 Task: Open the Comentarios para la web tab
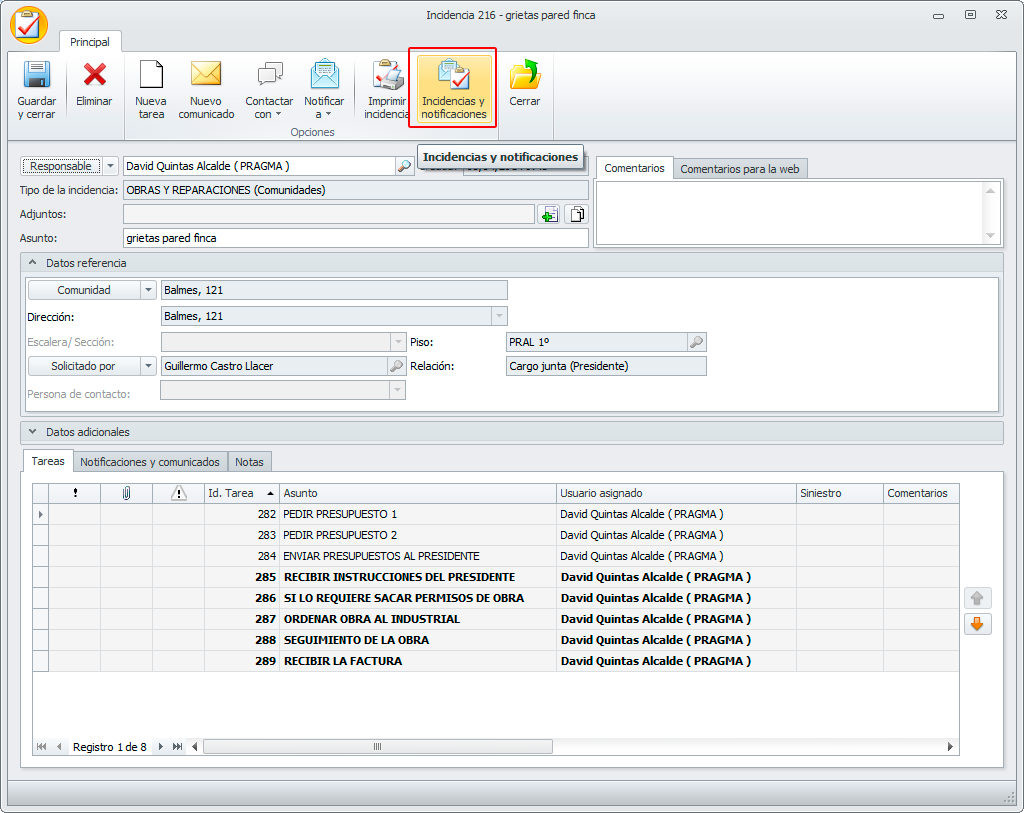click(x=739, y=169)
